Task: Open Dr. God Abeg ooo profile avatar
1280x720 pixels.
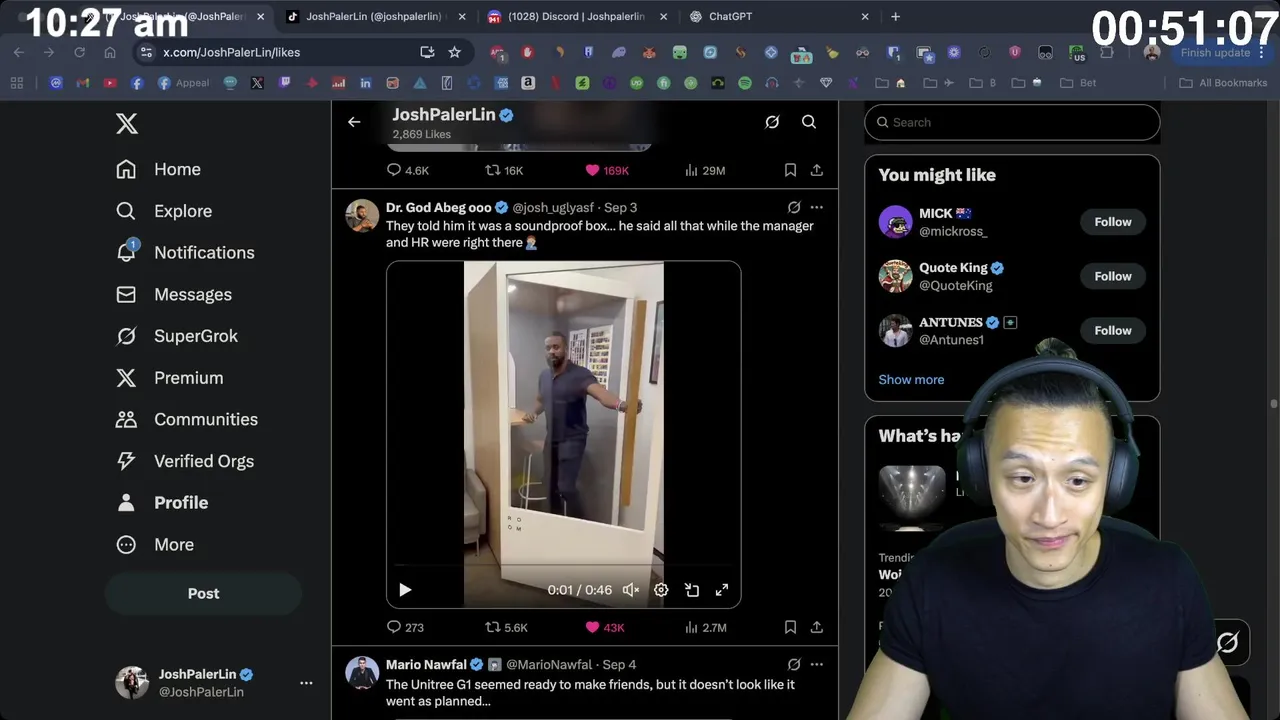Action: tap(362, 215)
